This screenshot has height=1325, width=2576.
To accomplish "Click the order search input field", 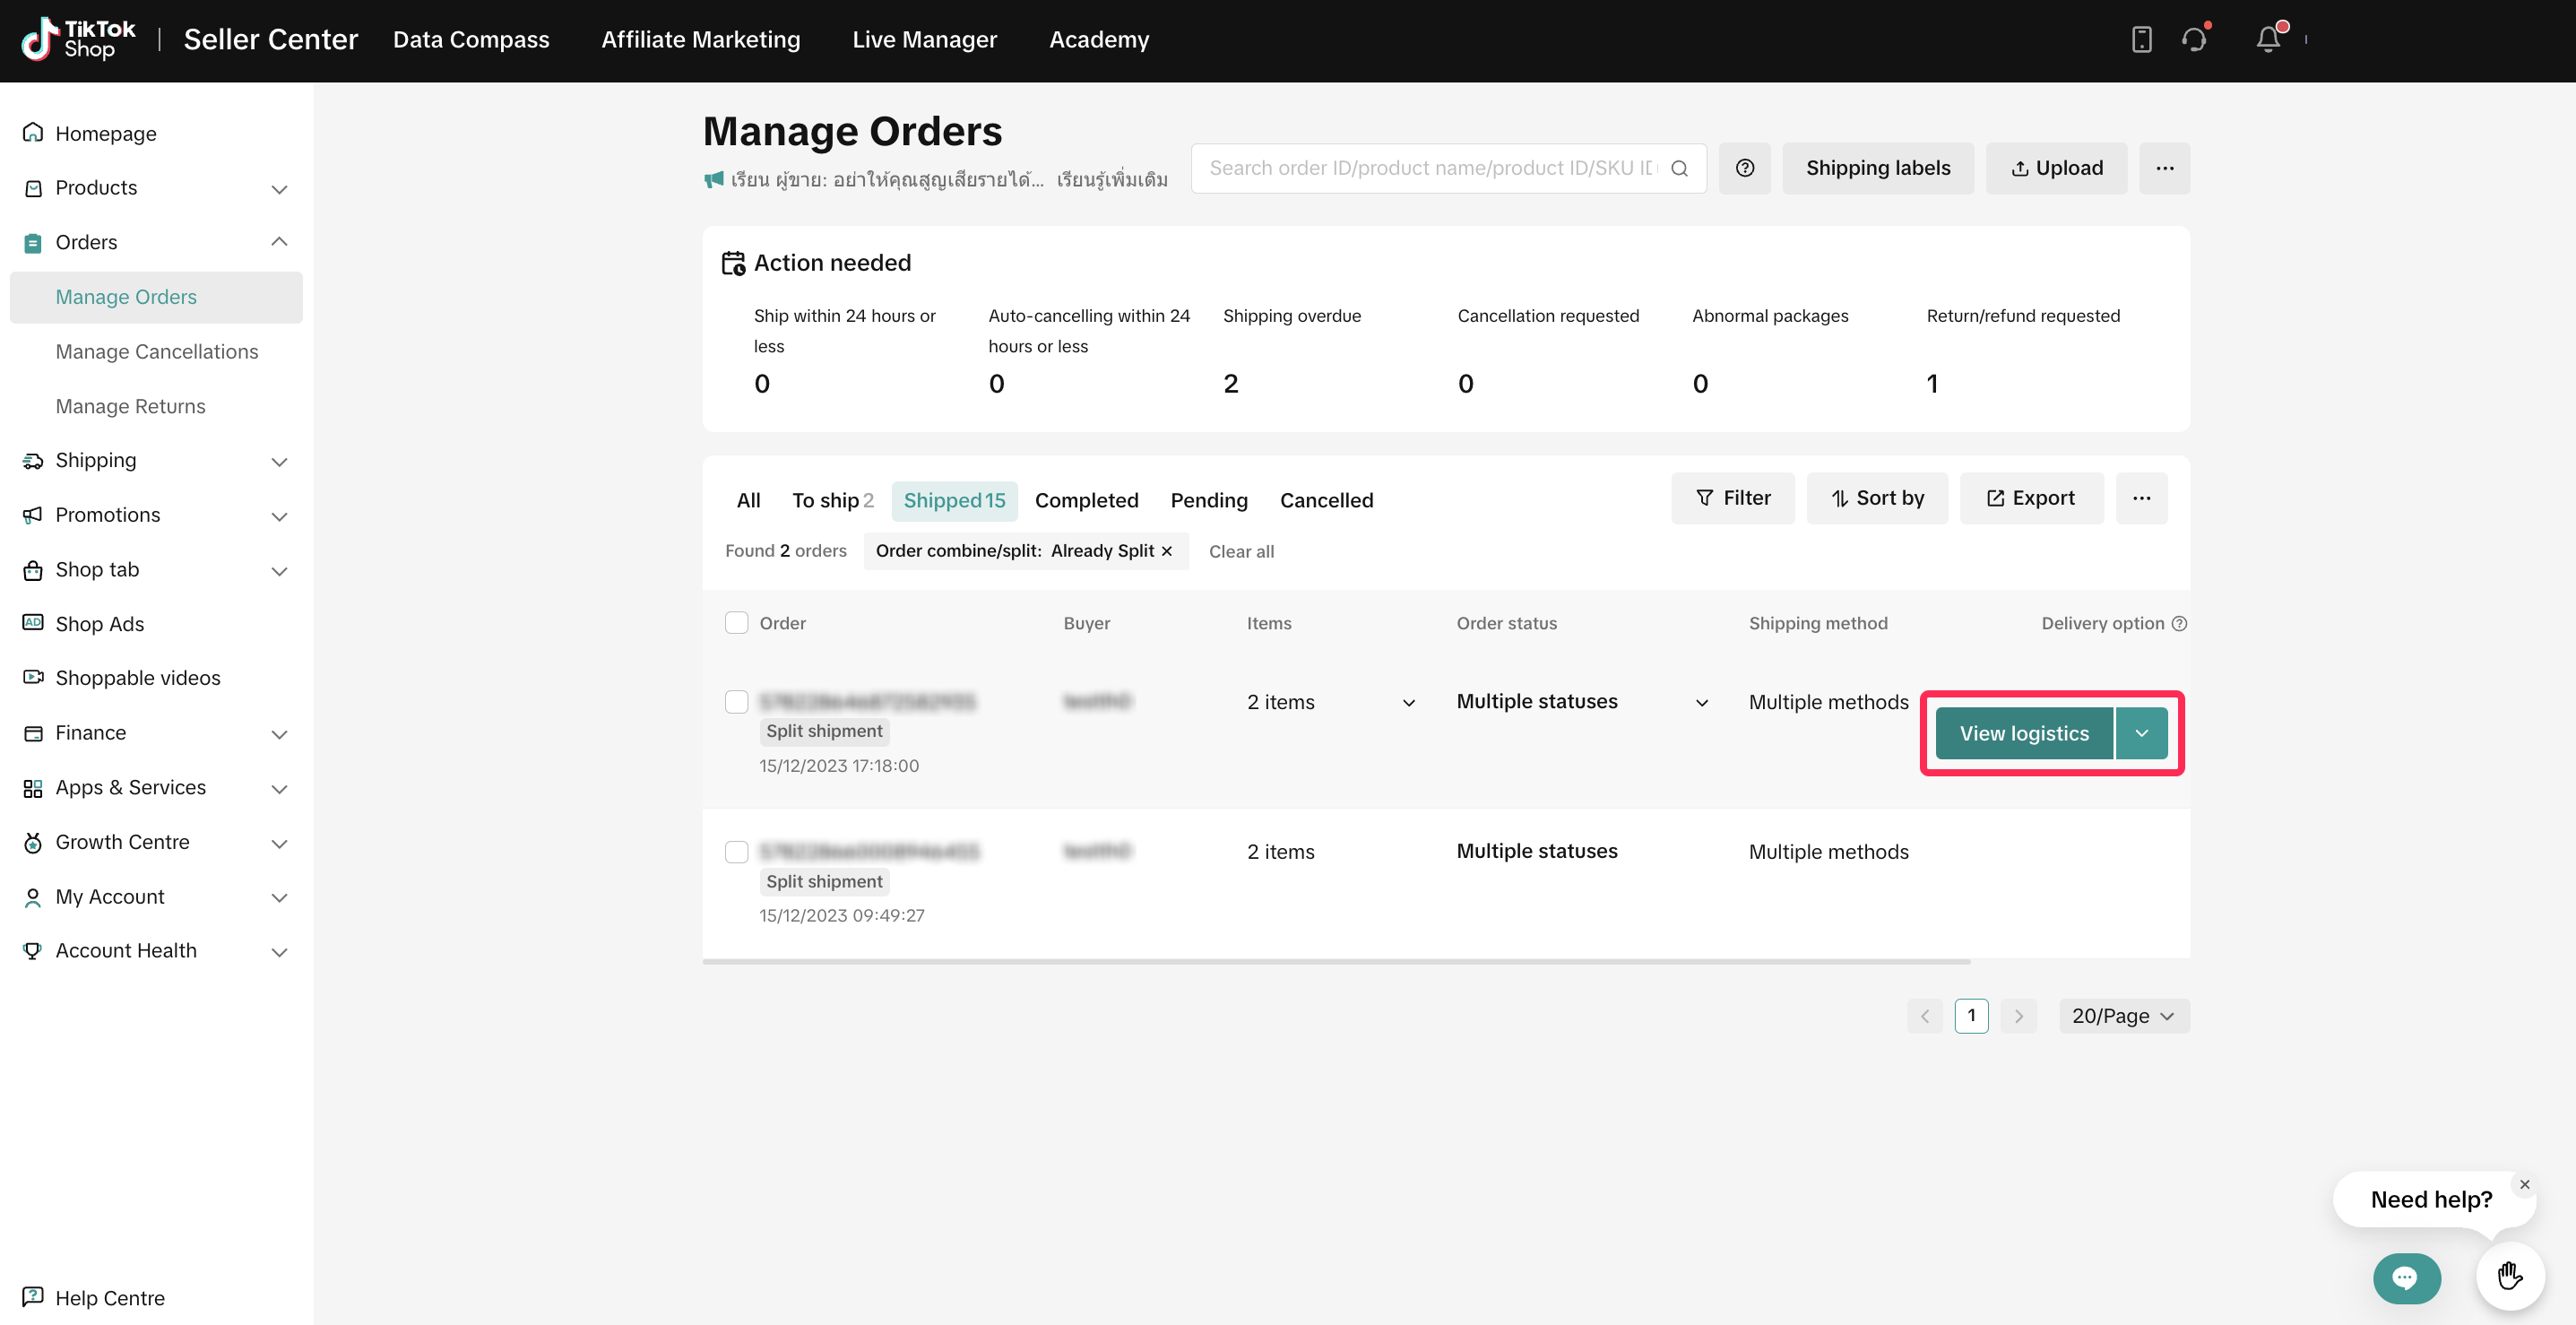I will (1430, 168).
